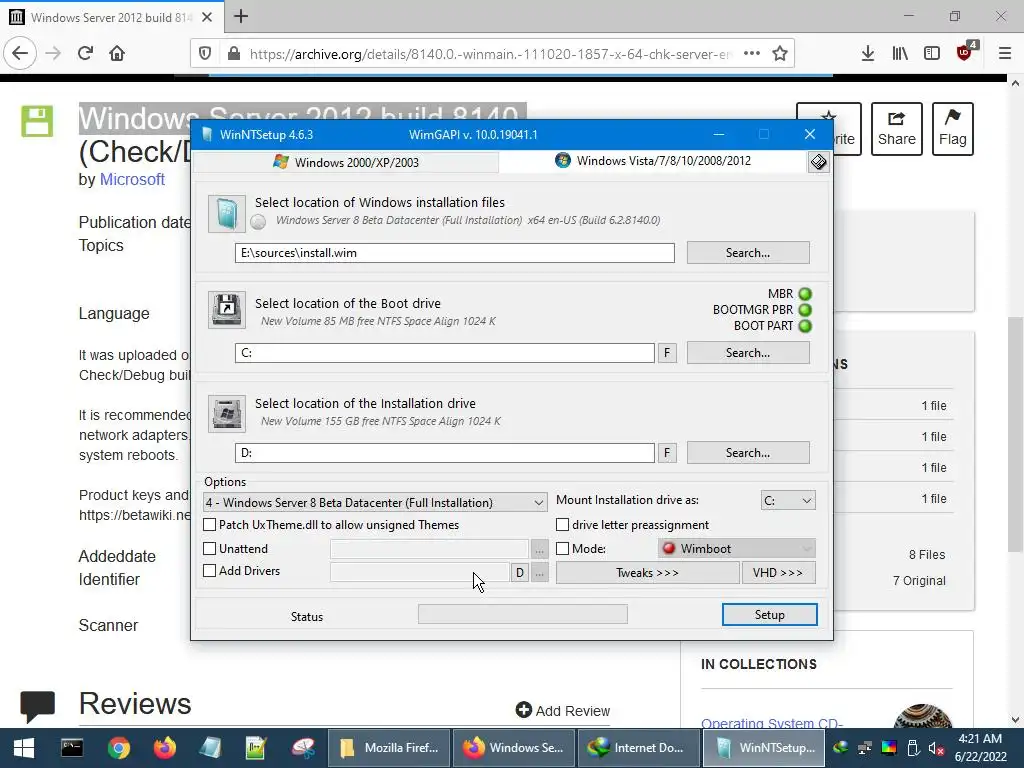Open the Windows edition selection dropdown
Screen dimensions: 1024x768
point(375,502)
